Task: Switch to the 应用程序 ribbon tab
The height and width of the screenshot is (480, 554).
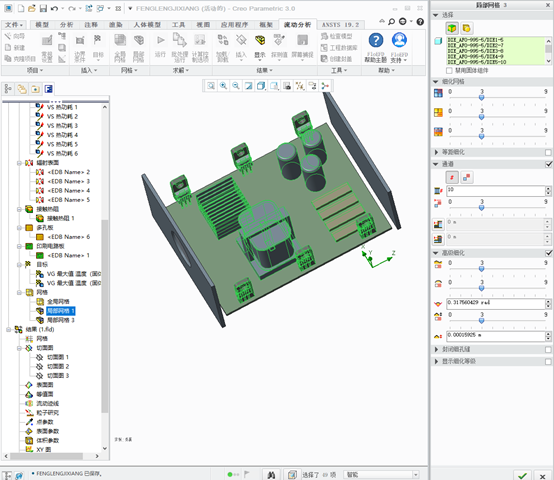Action: [x=235, y=25]
